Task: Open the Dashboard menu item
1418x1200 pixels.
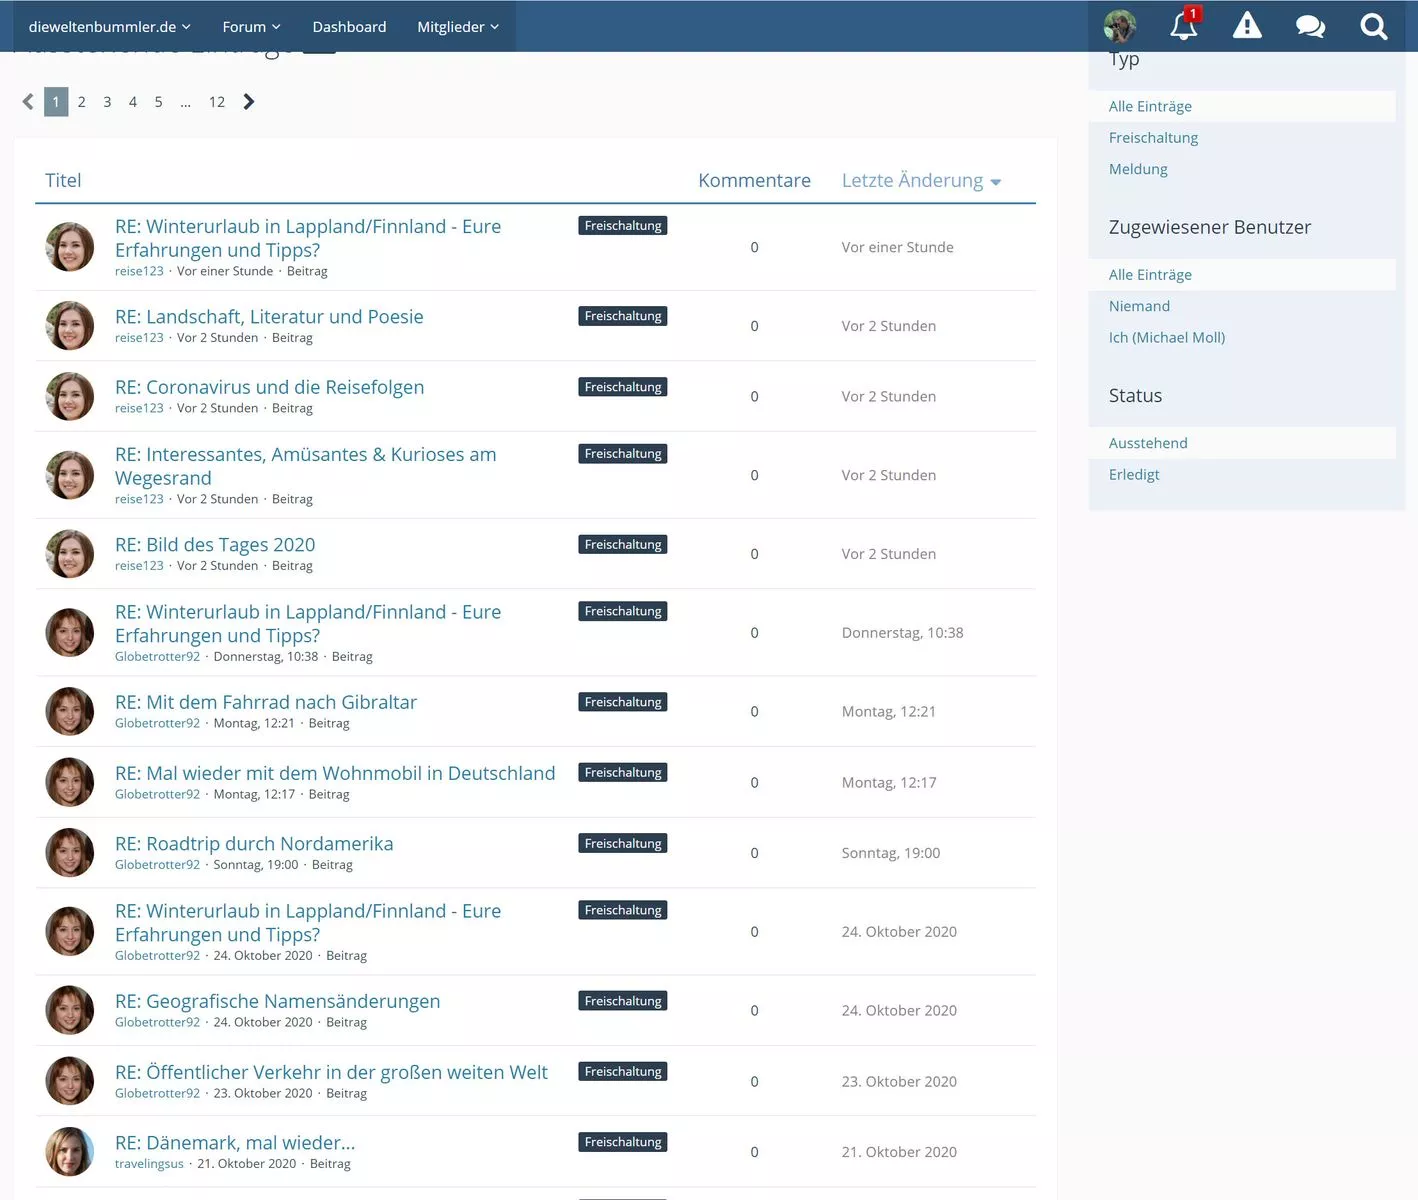Action: click(x=349, y=27)
